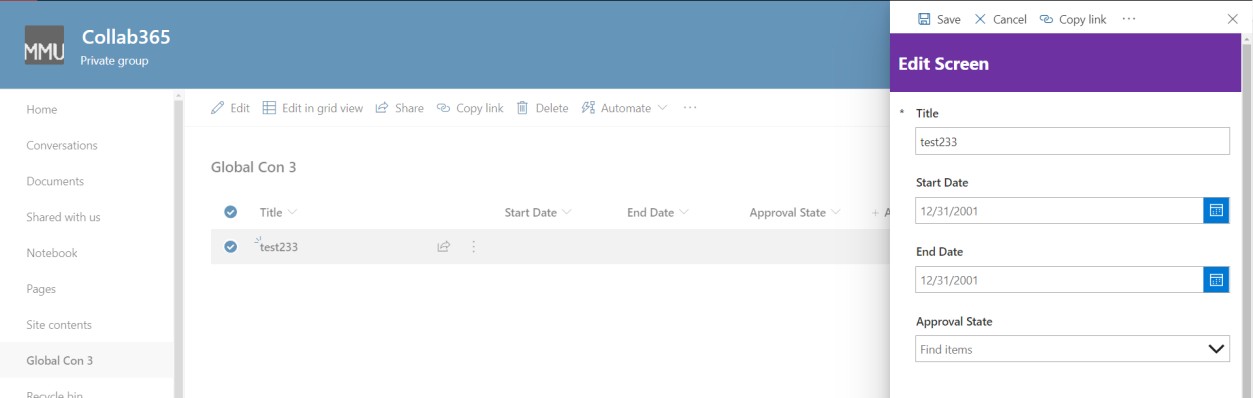The height and width of the screenshot is (398, 1253).
Task: Click the MMU site logo
Action: tap(43, 45)
